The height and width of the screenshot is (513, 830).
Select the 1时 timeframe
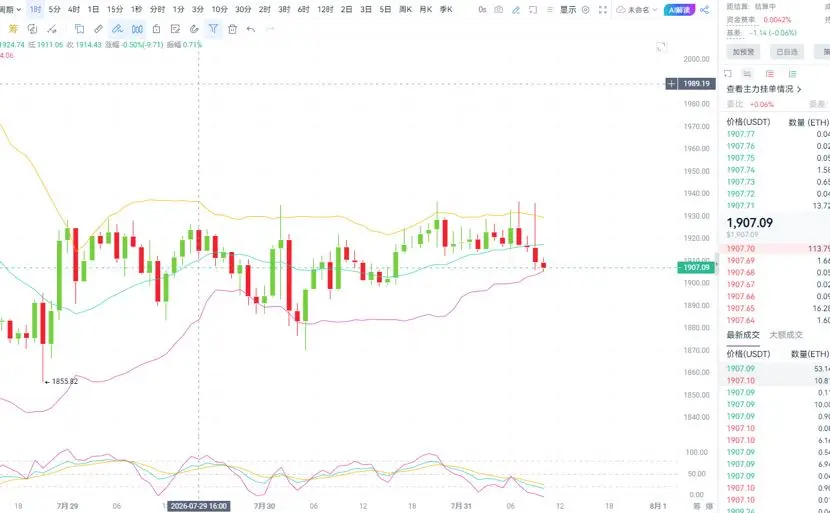click(35, 10)
